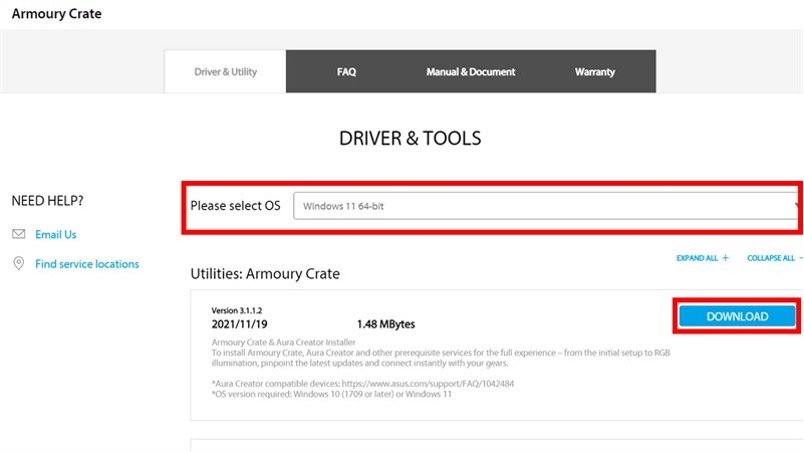Image resolution: width=804 pixels, height=452 pixels.
Task: Click 'Armoury Crate & Aura Creator Installer' text
Action: click(283, 342)
